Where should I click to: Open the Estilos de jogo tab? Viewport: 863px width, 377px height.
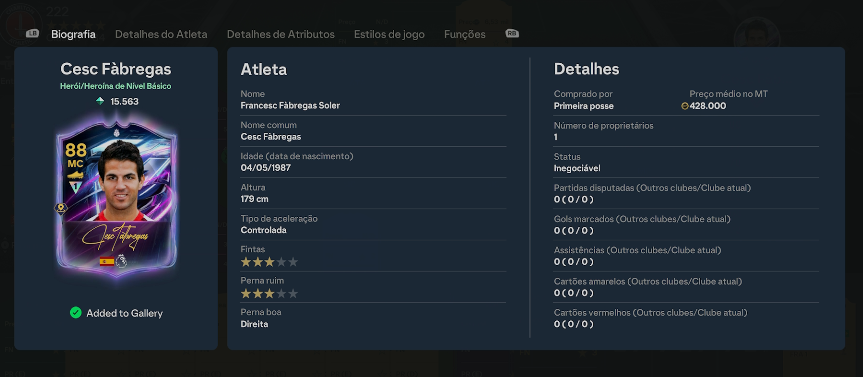[389, 34]
